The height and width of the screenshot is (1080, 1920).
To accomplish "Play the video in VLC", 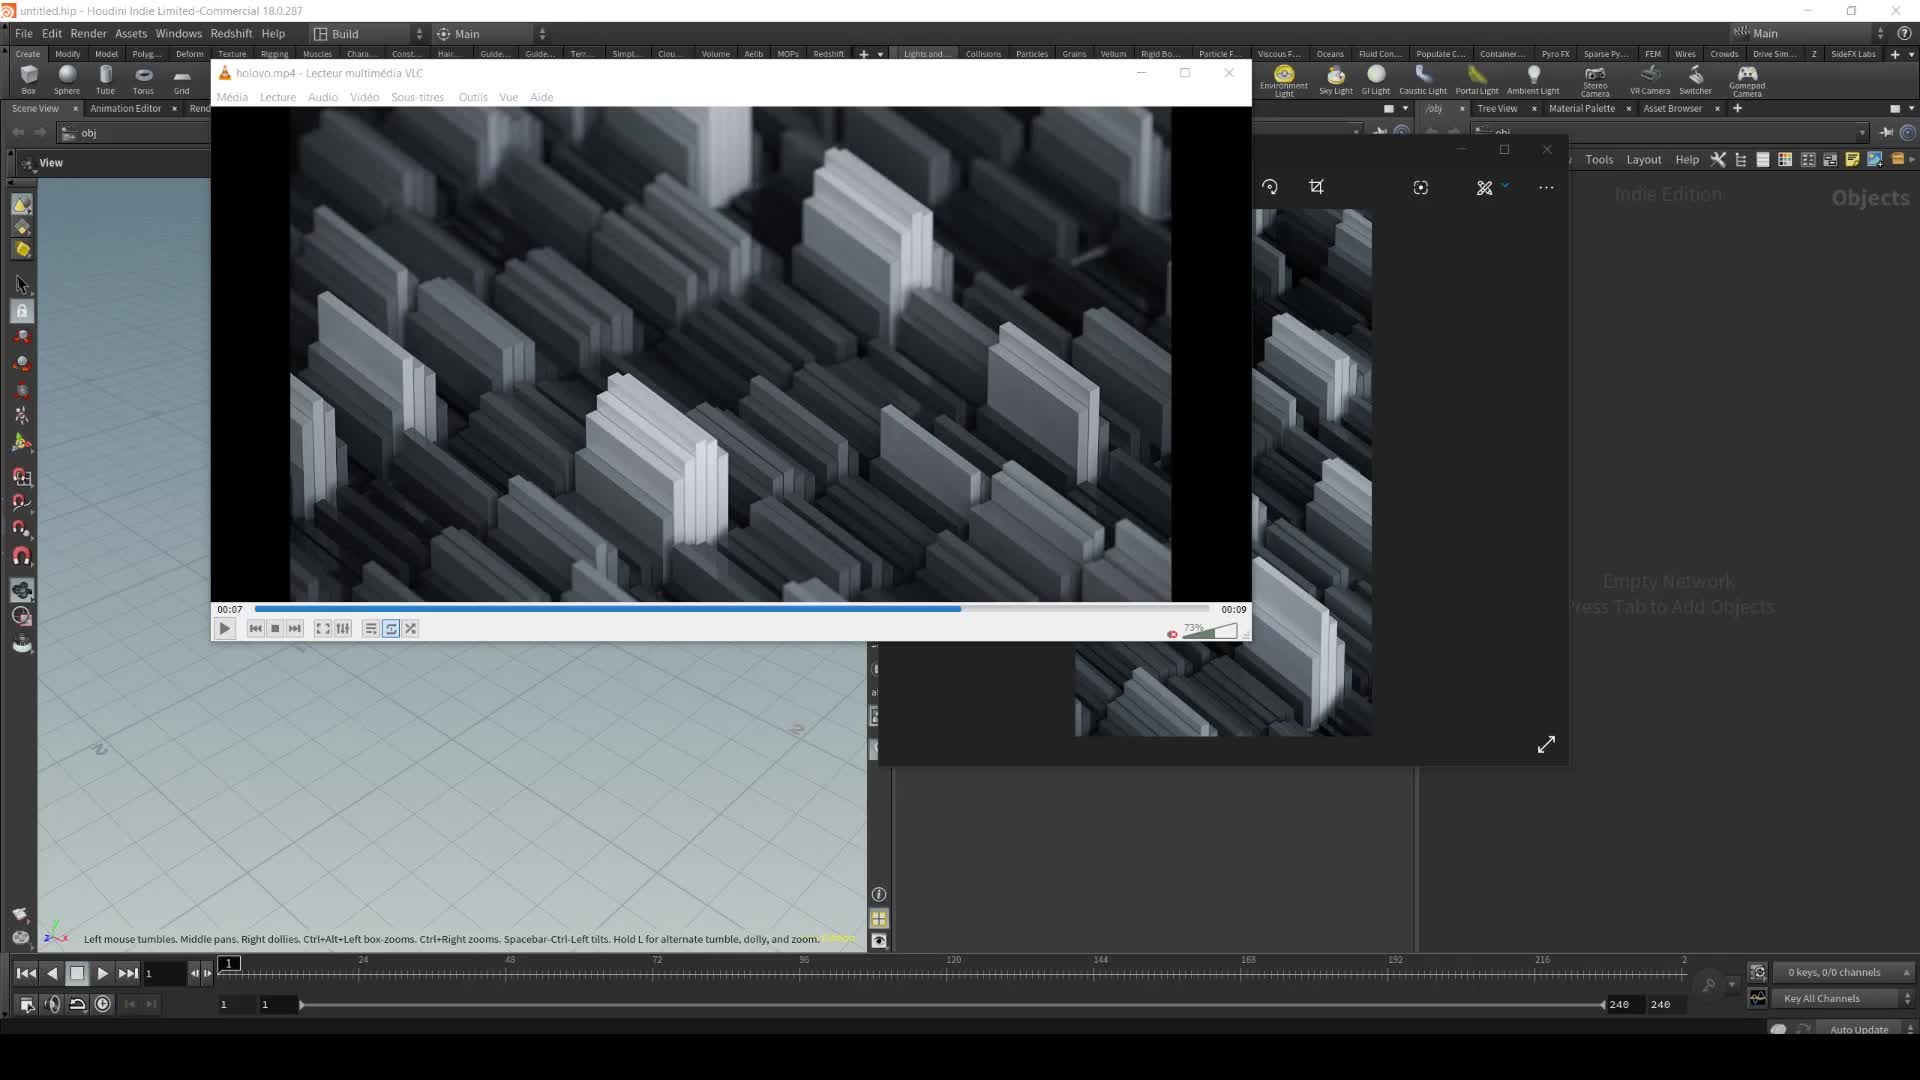I will click(225, 629).
